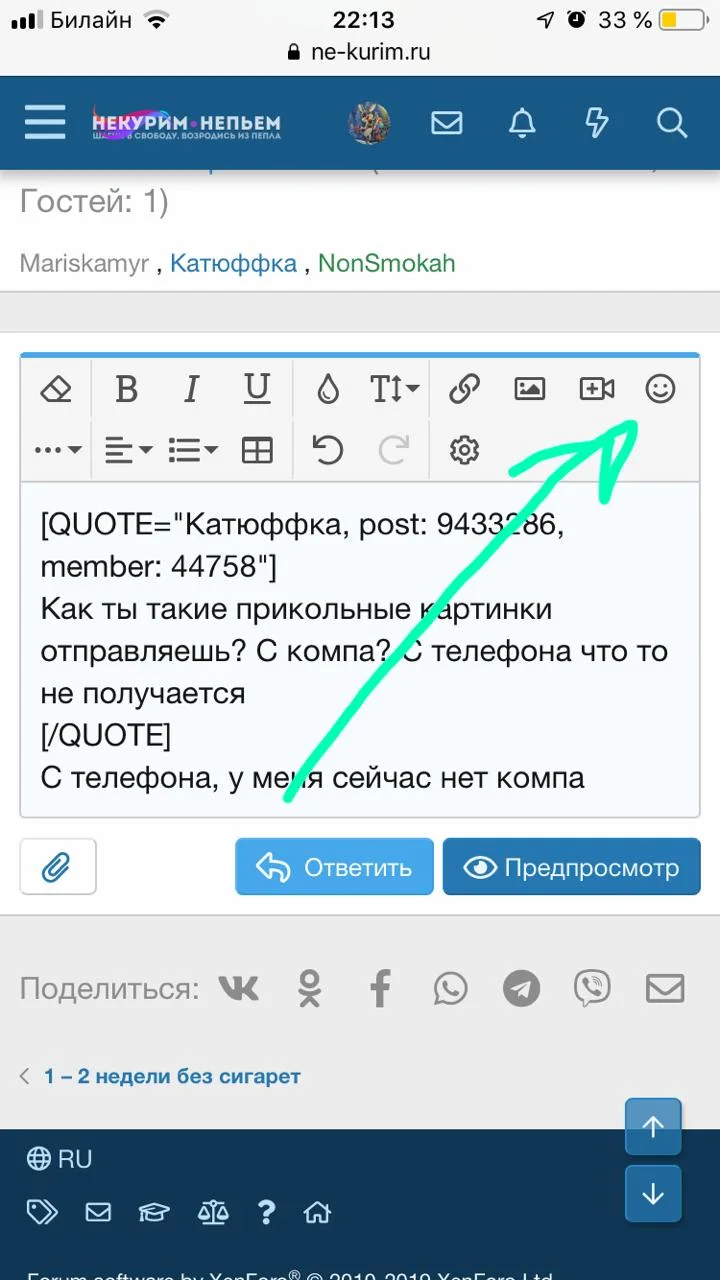Expand the list type dropdown

(193, 451)
